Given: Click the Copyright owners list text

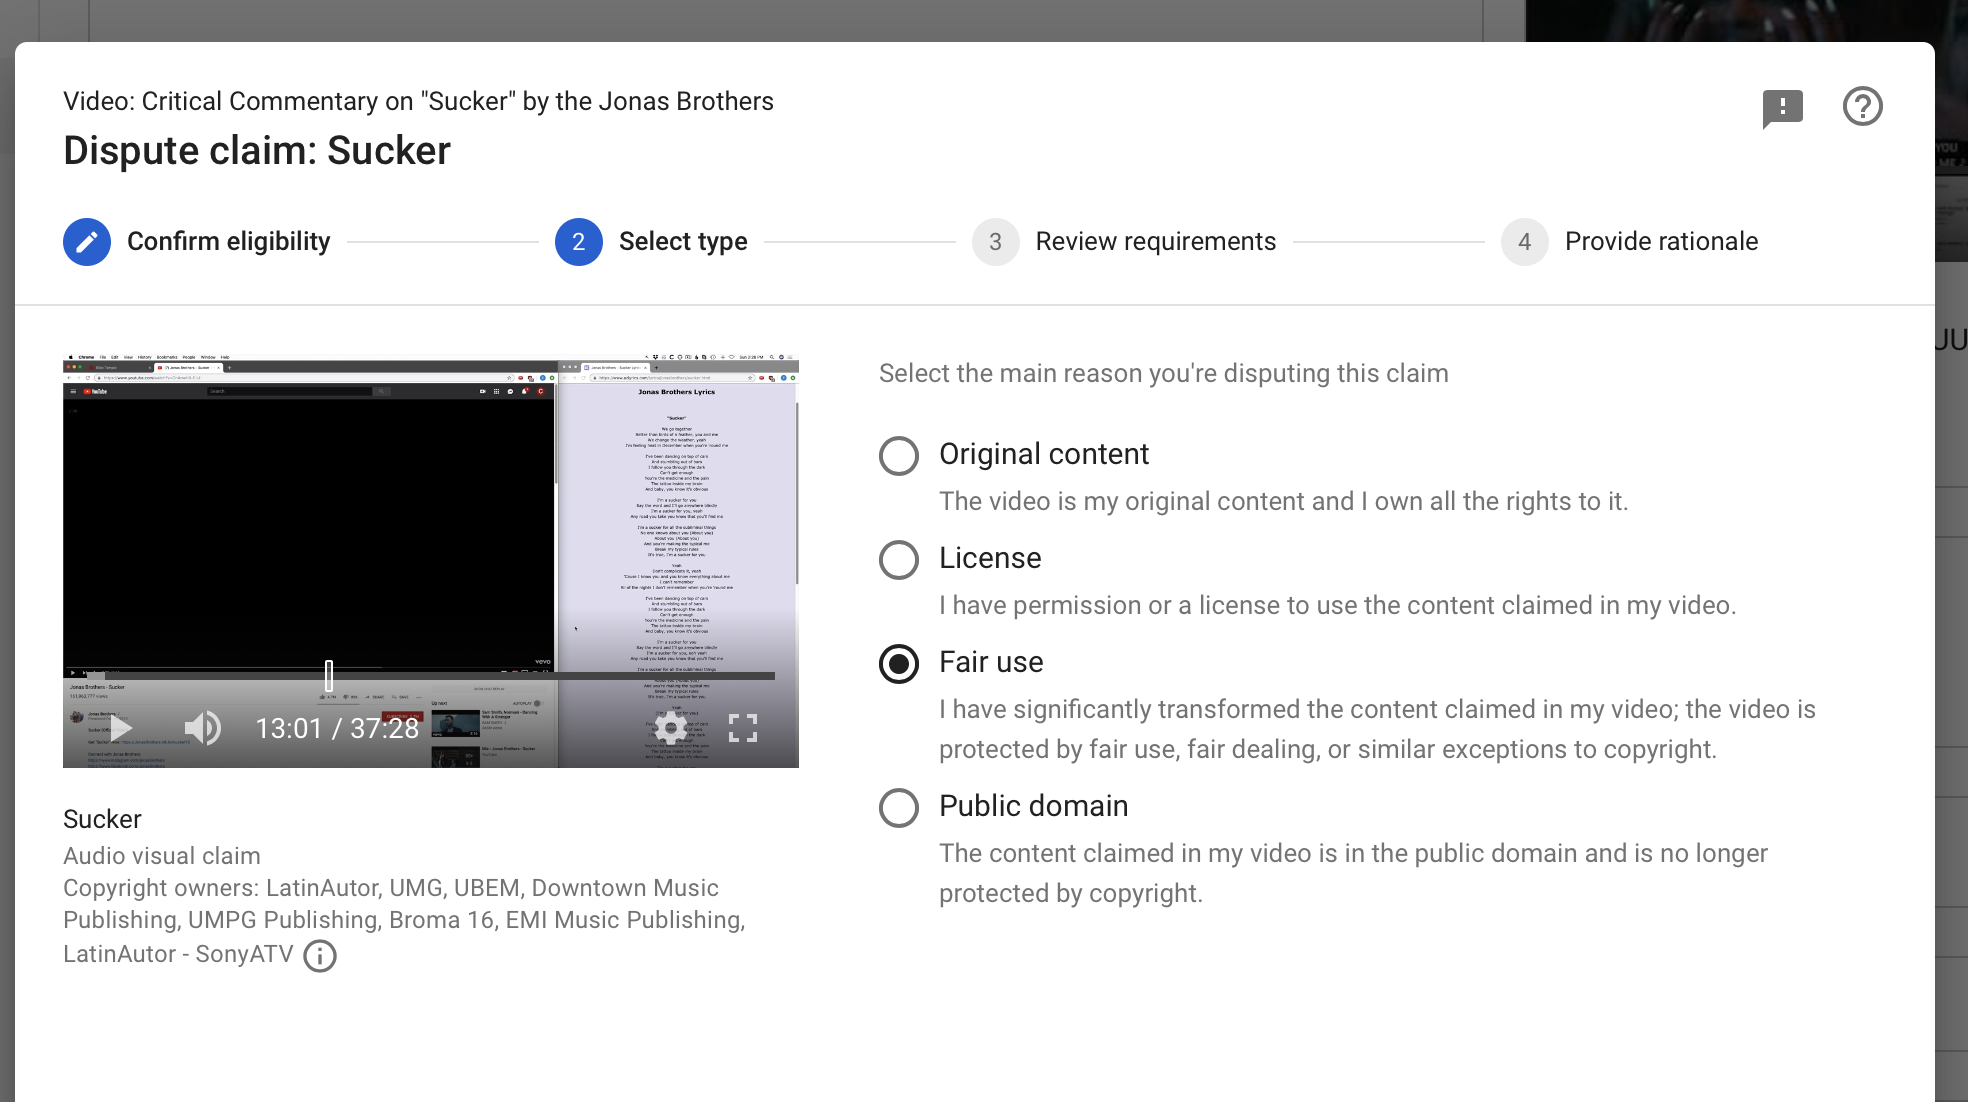Looking at the screenshot, I should coord(404,921).
